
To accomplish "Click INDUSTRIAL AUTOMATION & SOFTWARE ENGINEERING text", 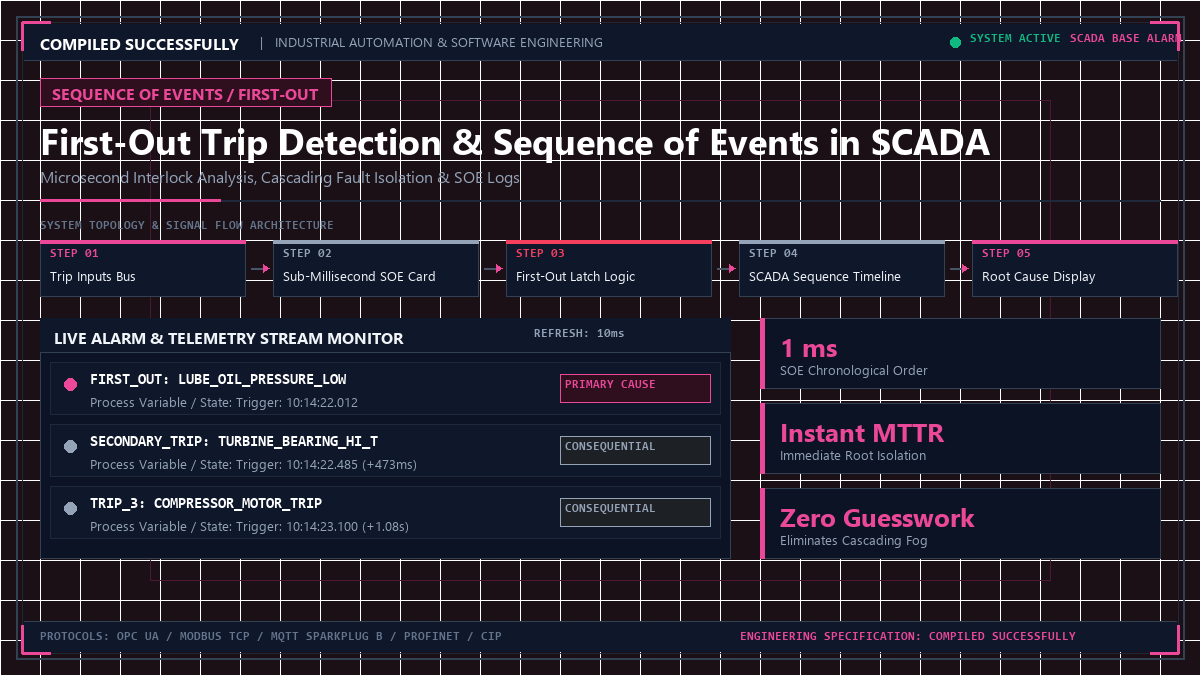I will pos(439,43).
